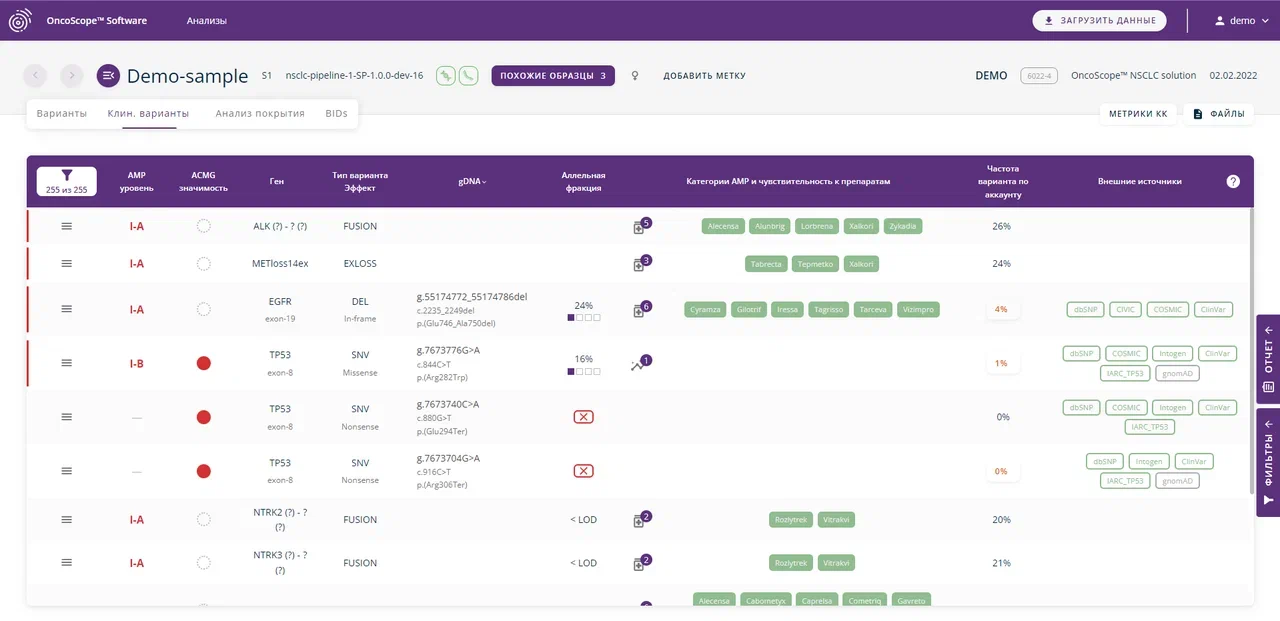The height and width of the screenshot is (621, 1280).
Task: Open the ФАЙЛЫ button
Action: point(1218,114)
